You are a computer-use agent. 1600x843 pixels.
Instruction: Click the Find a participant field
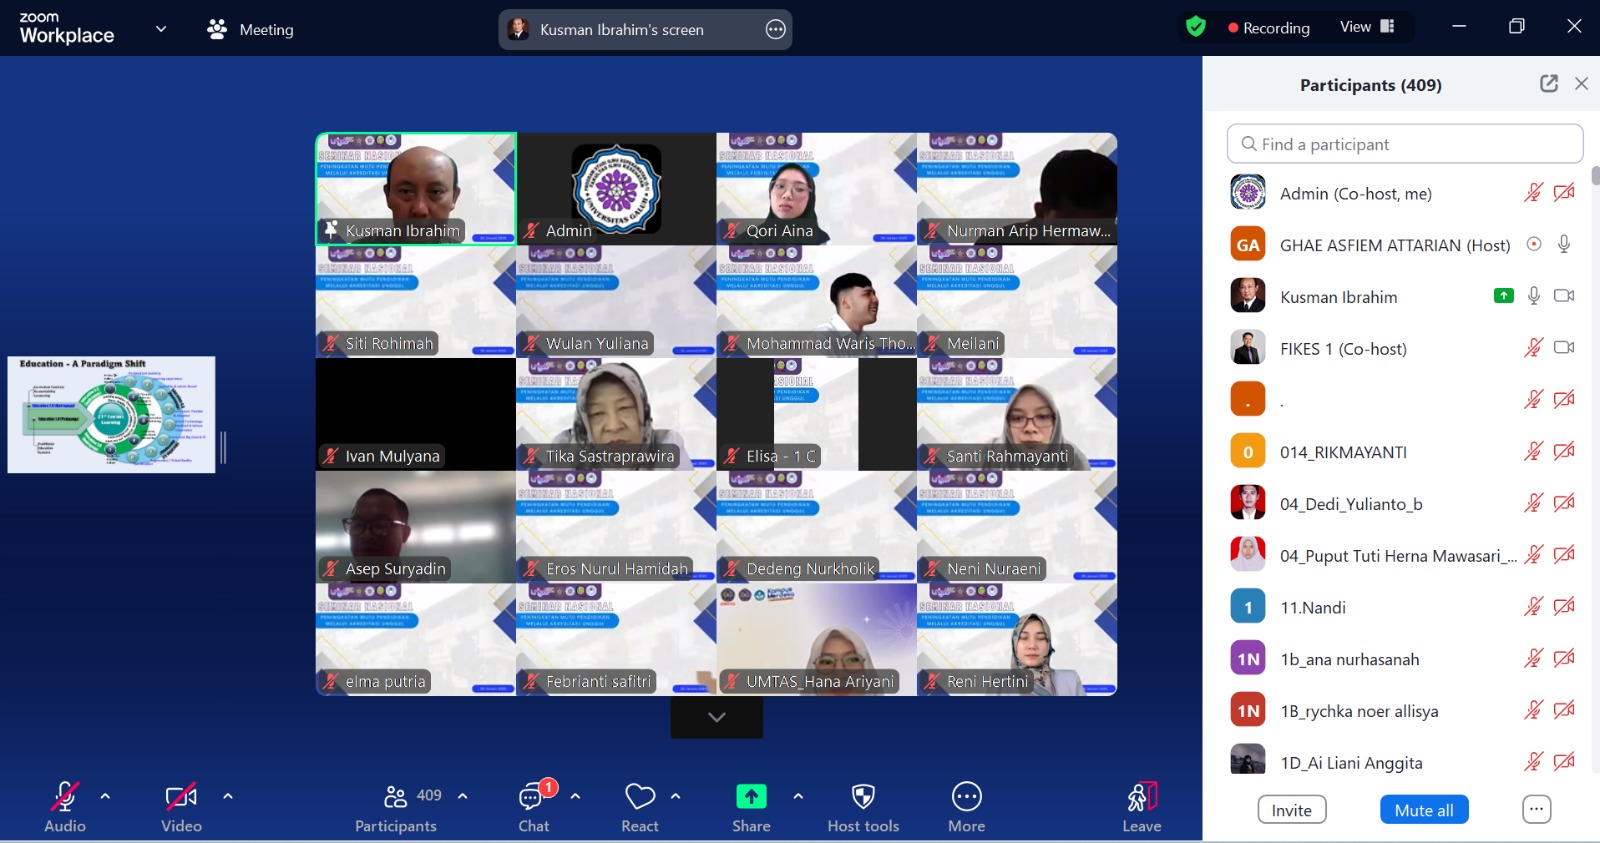(x=1405, y=144)
